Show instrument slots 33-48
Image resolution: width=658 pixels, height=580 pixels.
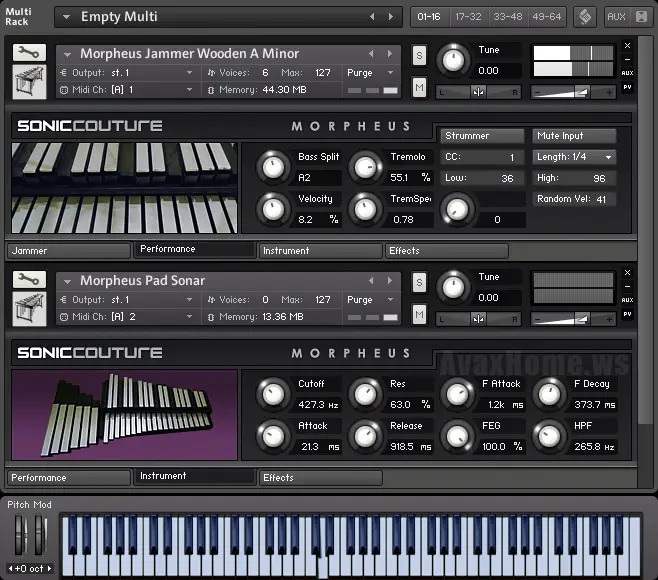coord(507,17)
